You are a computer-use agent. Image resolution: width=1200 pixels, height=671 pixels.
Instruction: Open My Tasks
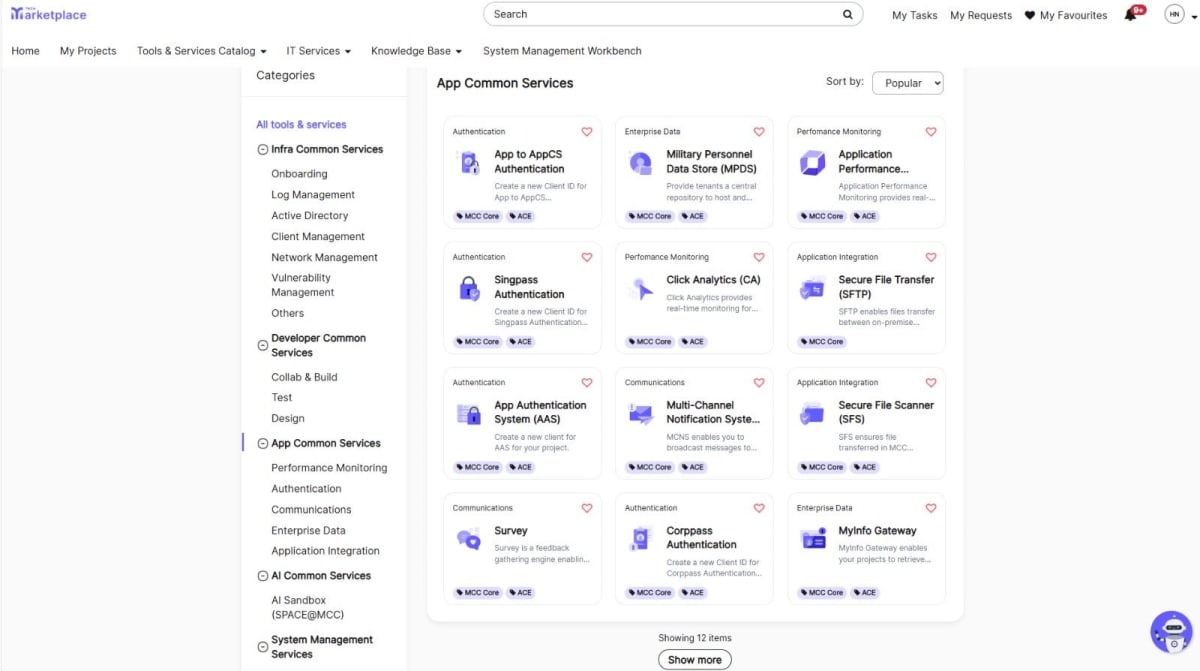pyautogui.click(x=915, y=15)
